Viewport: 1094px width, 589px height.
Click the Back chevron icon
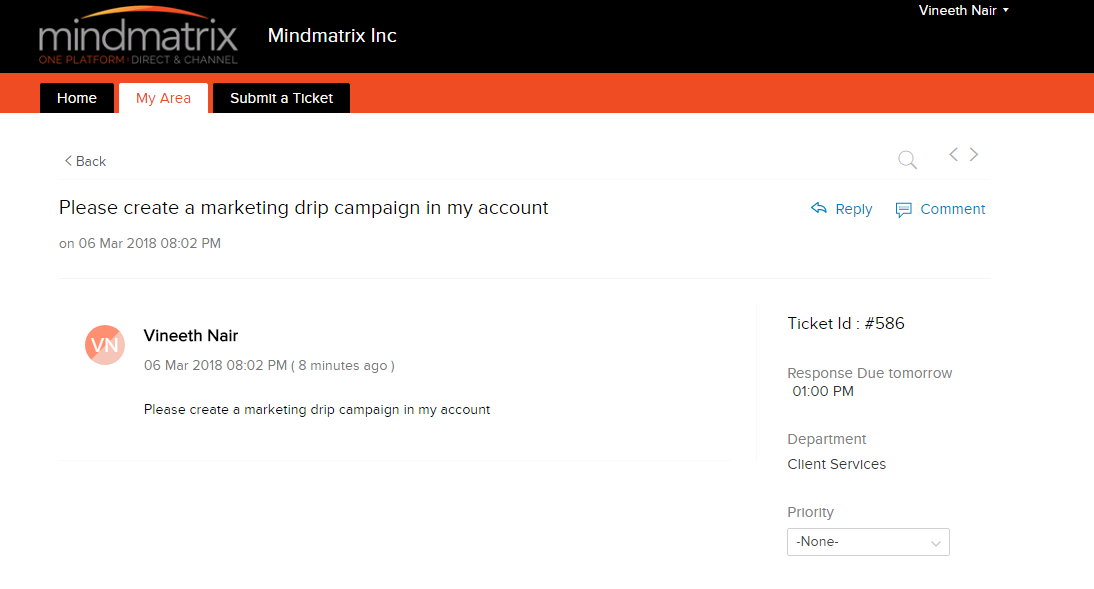68,161
